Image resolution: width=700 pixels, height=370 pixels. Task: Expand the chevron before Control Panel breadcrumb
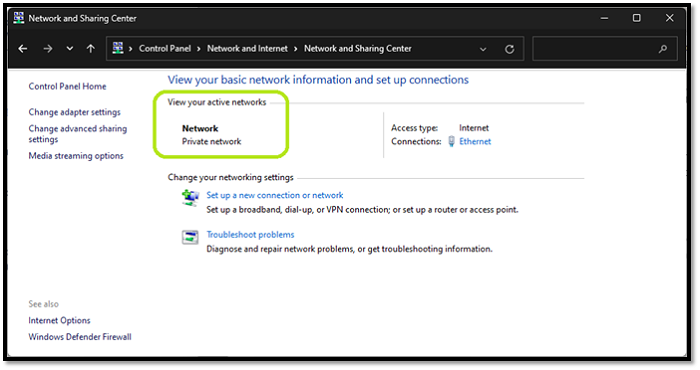131,49
